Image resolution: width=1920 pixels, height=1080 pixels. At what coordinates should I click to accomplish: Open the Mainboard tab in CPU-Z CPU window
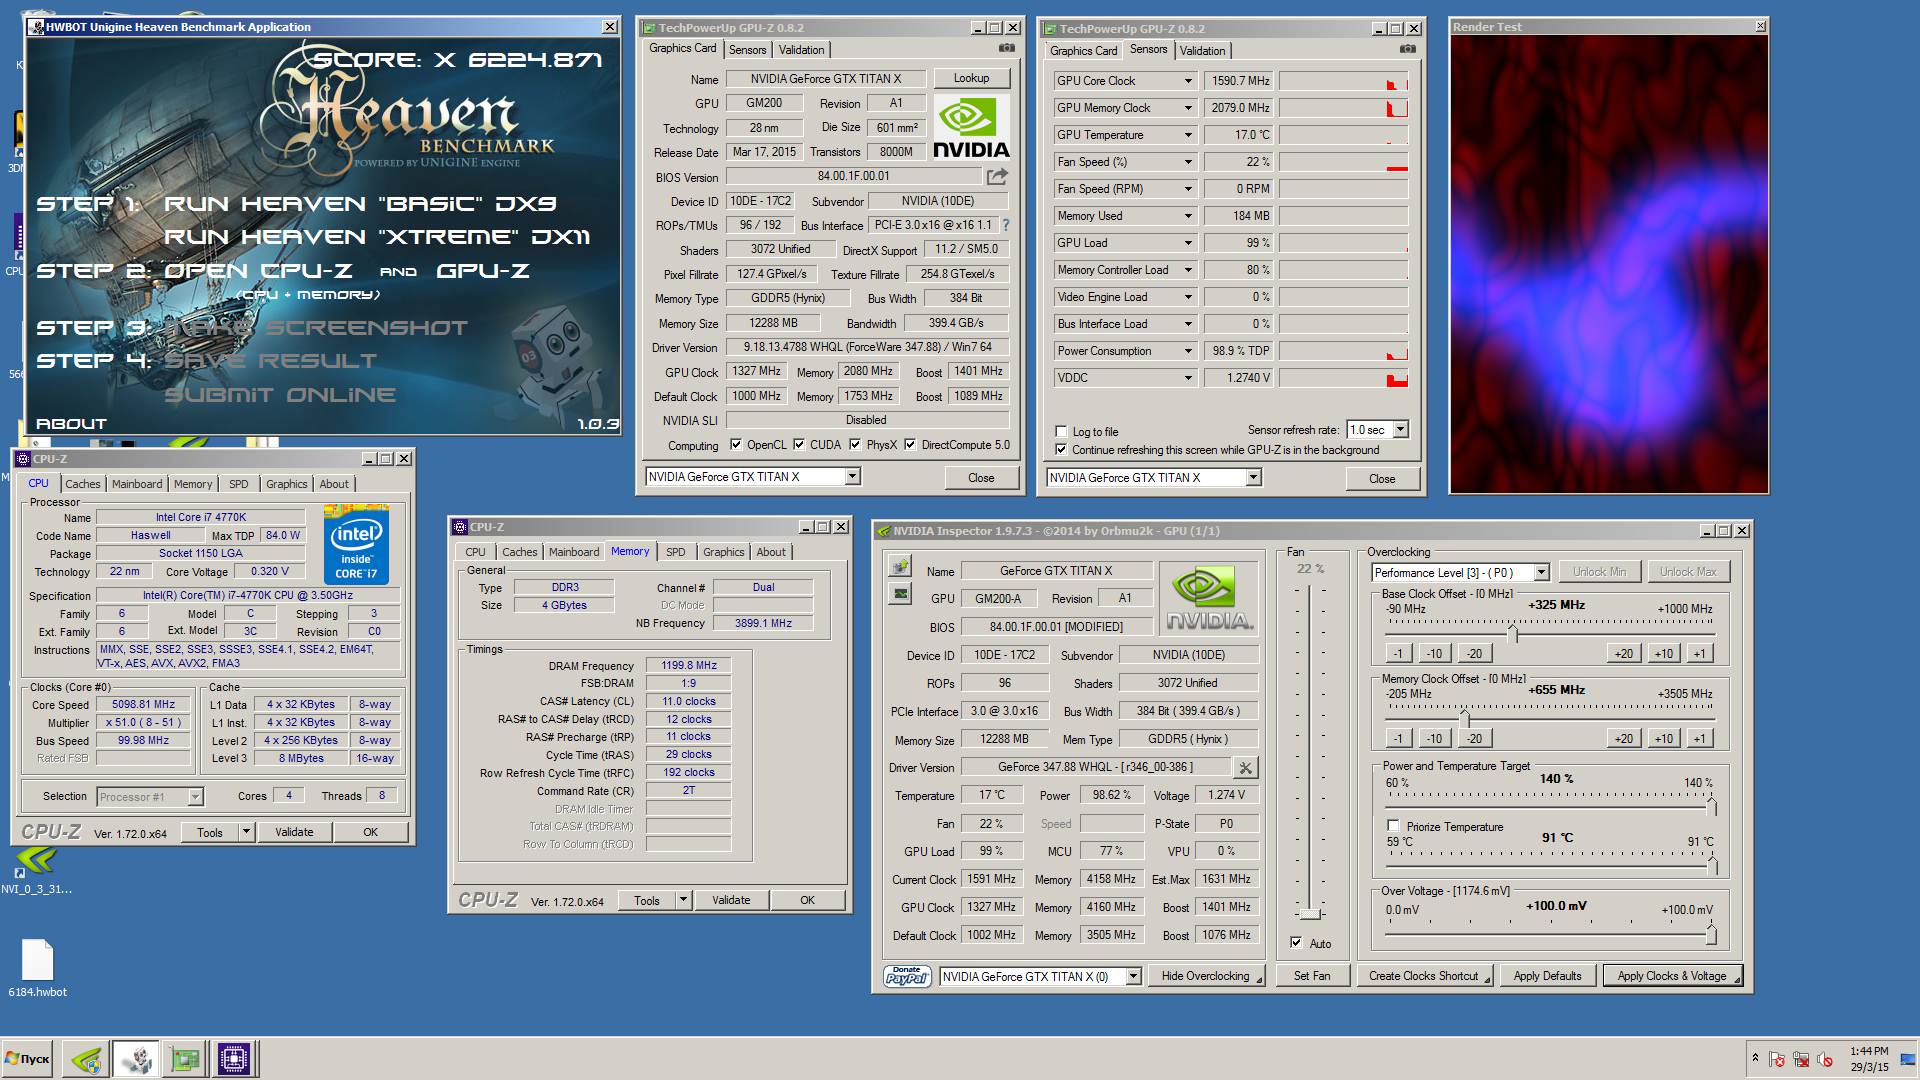tap(137, 484)
